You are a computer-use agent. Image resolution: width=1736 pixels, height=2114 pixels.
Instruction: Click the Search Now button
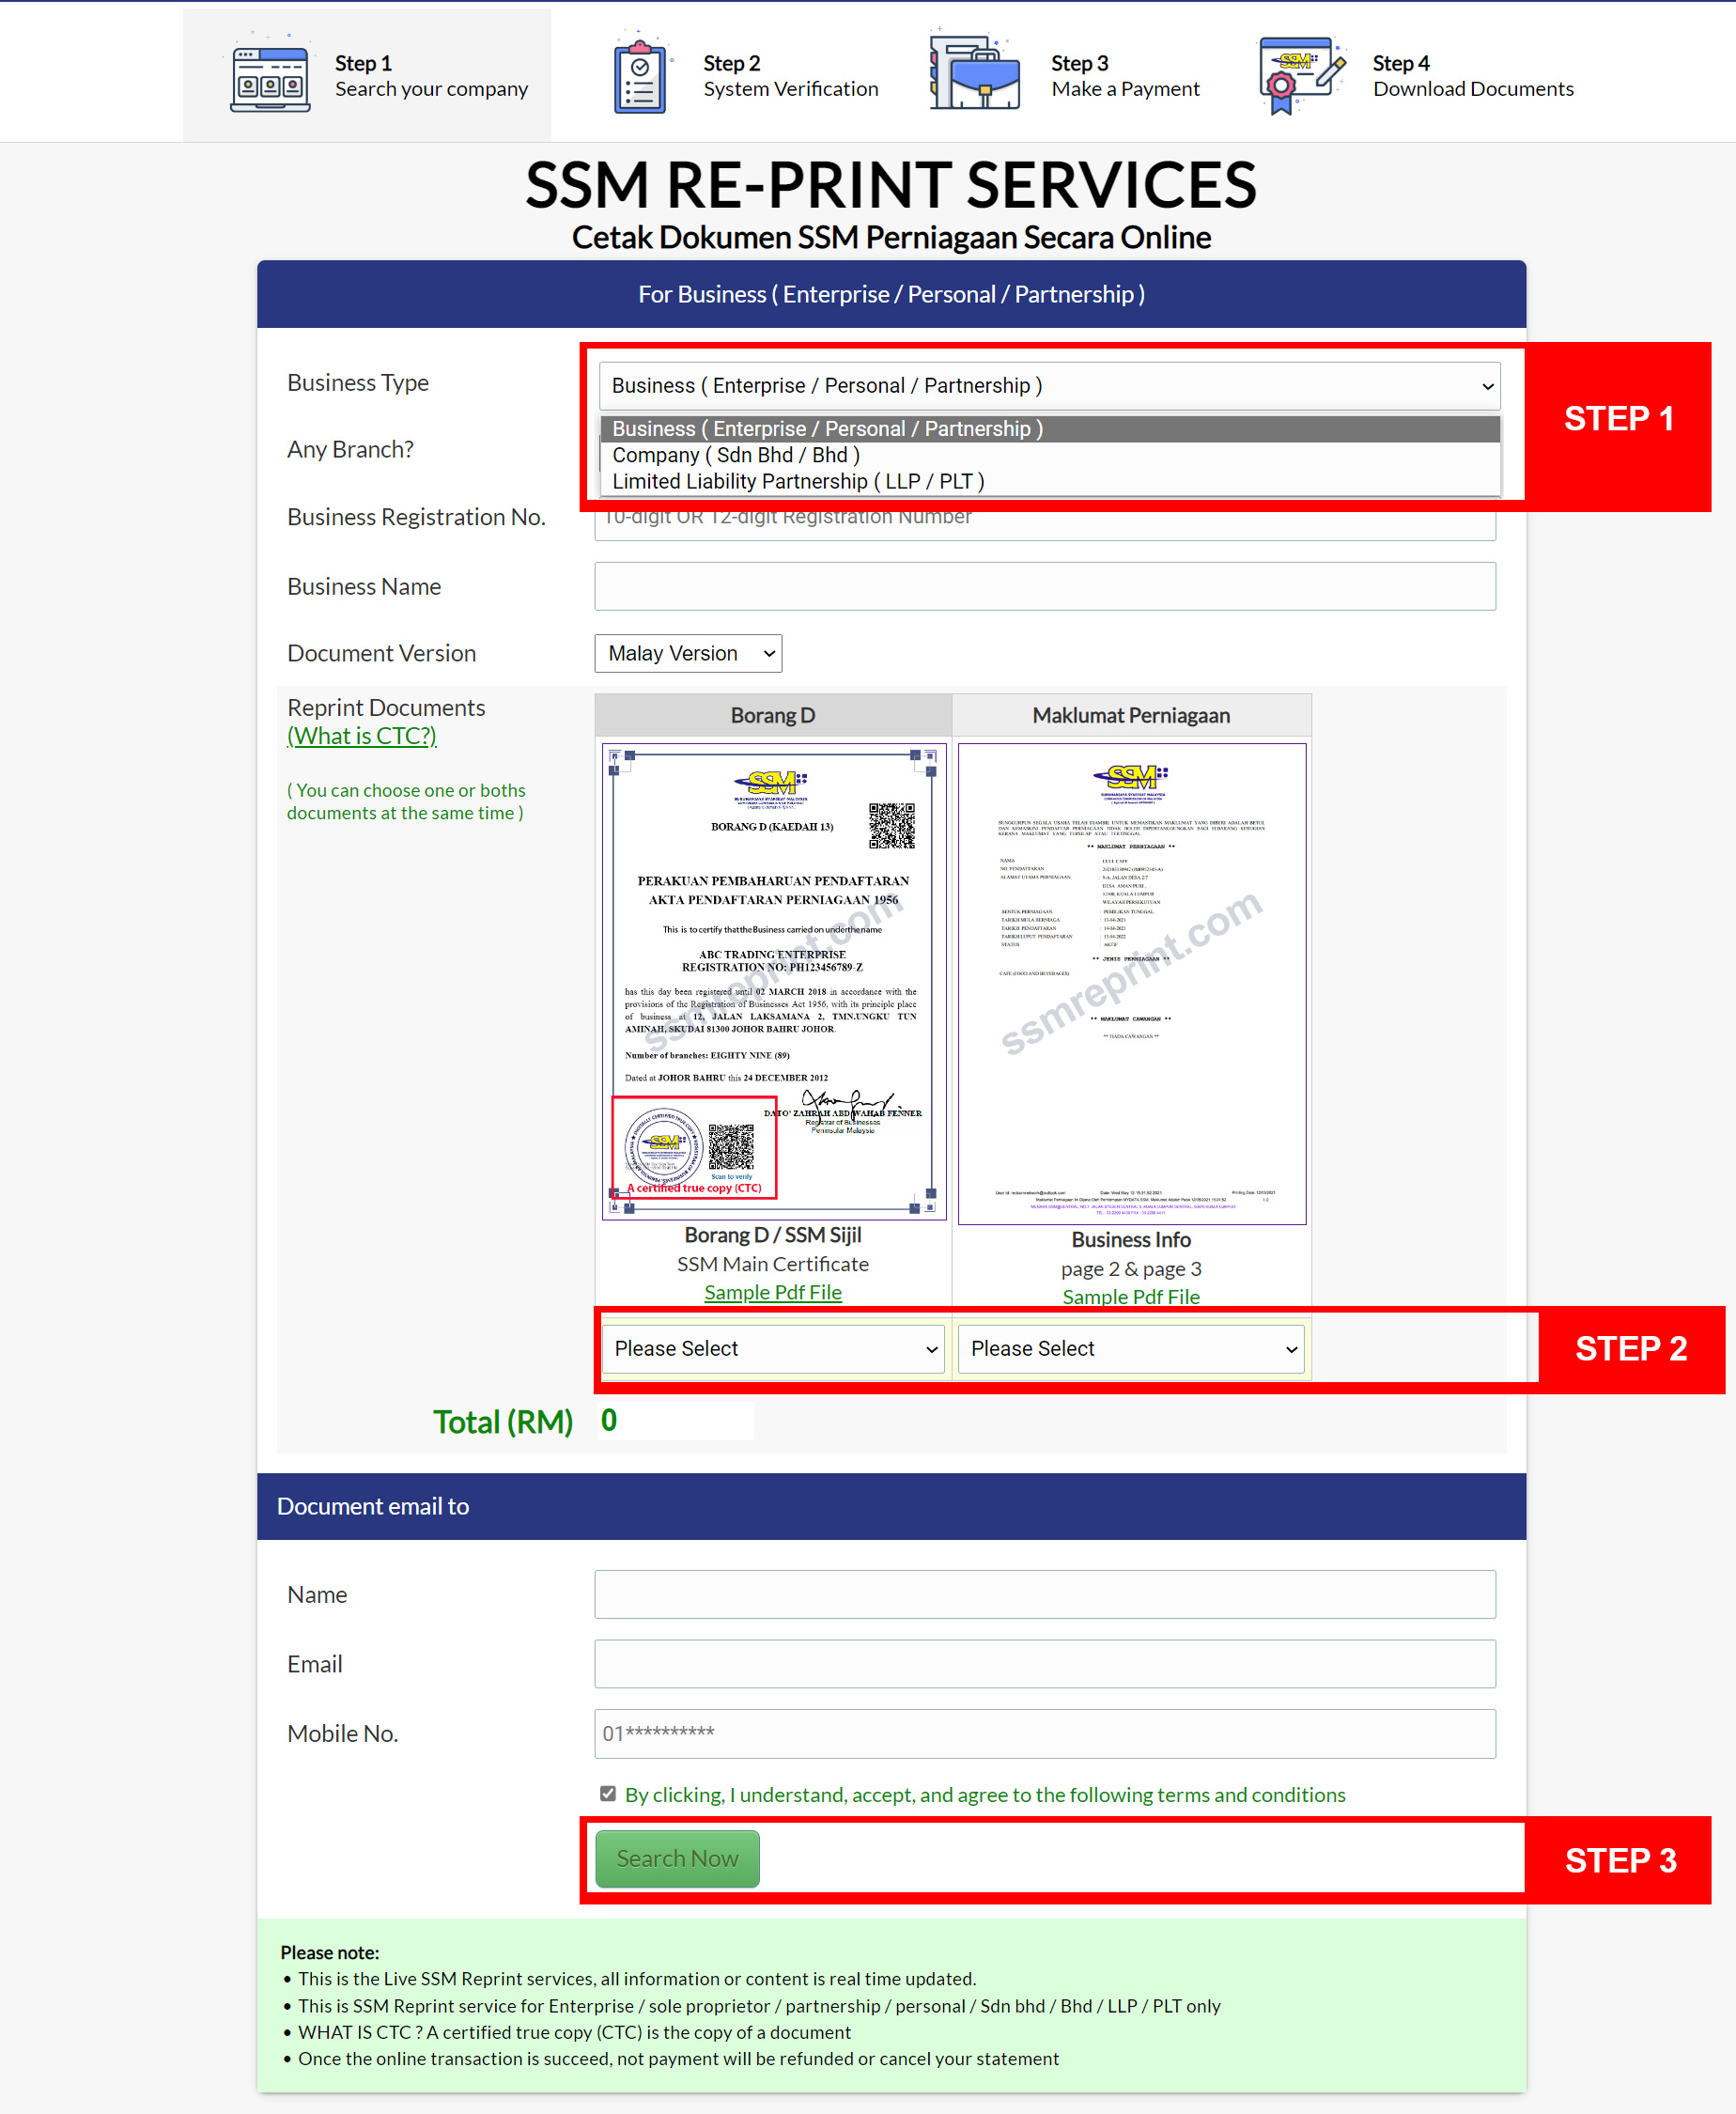(x=677, y=1859)
